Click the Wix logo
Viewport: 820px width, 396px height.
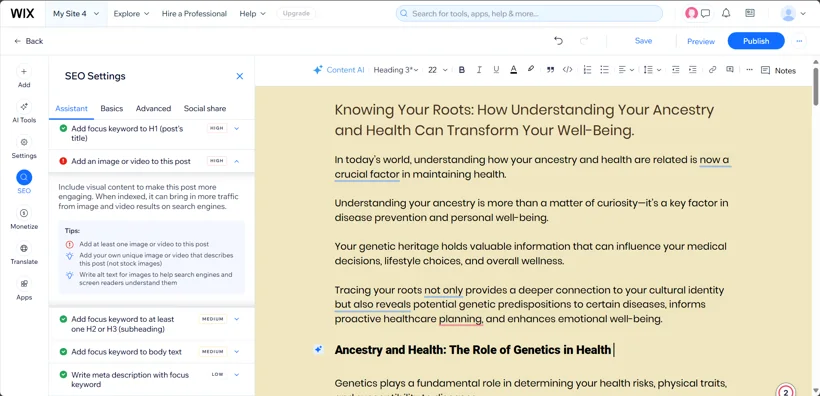click(x=22, y=14)
